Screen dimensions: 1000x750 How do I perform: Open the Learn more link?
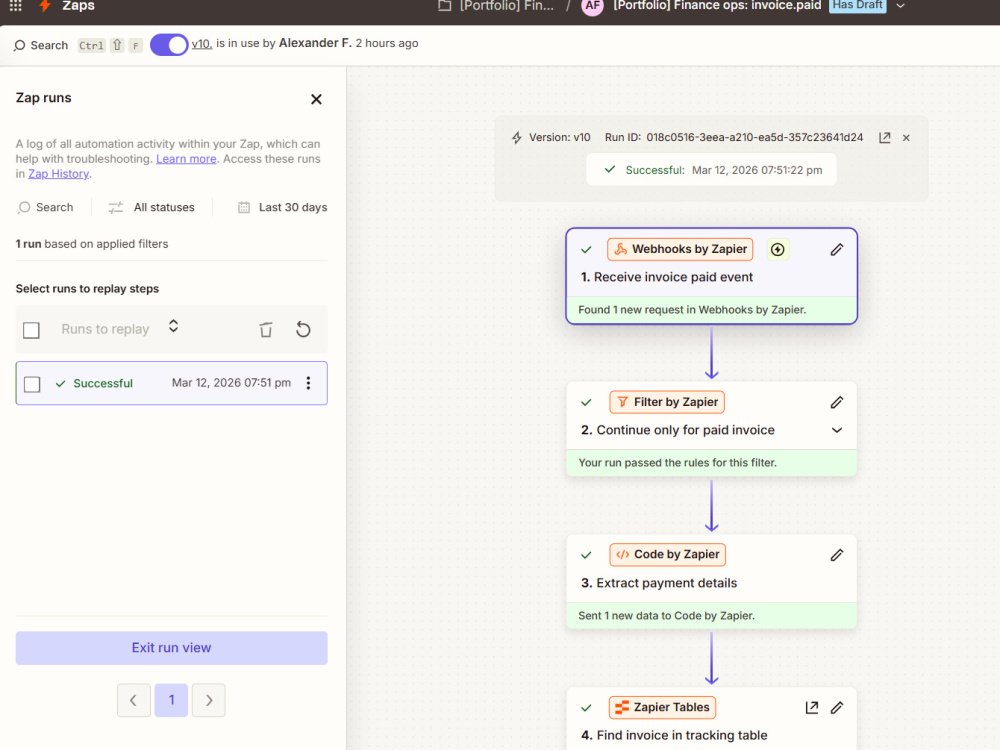click(x=186, y=159)
